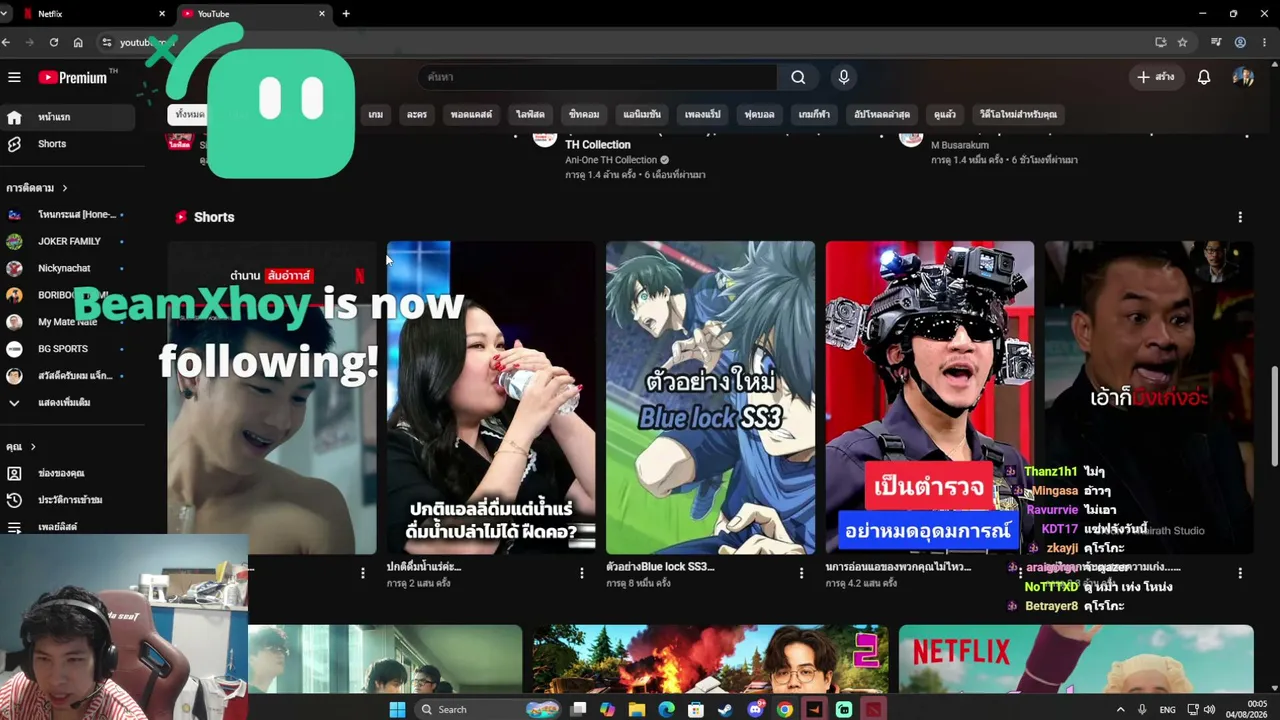Open Steam from the taskbar
This screenshot has width=1280, height=720.
[x=726, y=709]
